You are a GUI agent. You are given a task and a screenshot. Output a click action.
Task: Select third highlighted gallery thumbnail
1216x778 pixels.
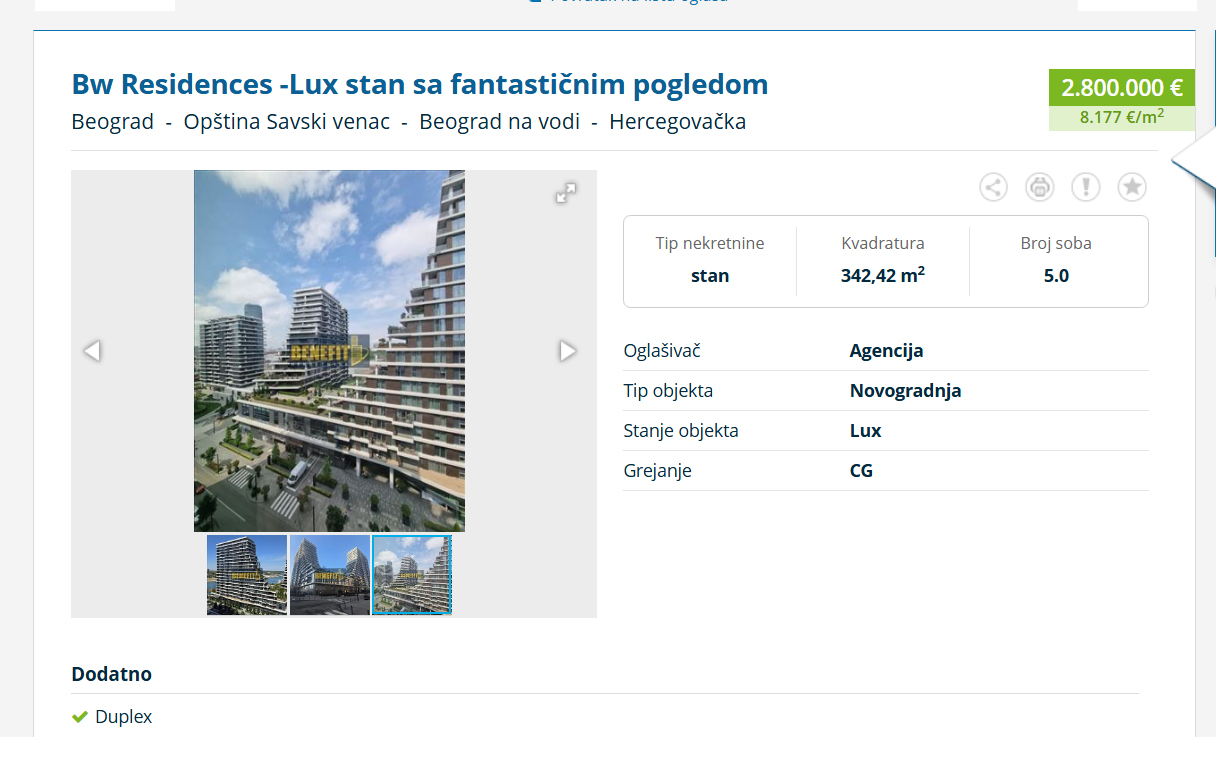point(412,575)
